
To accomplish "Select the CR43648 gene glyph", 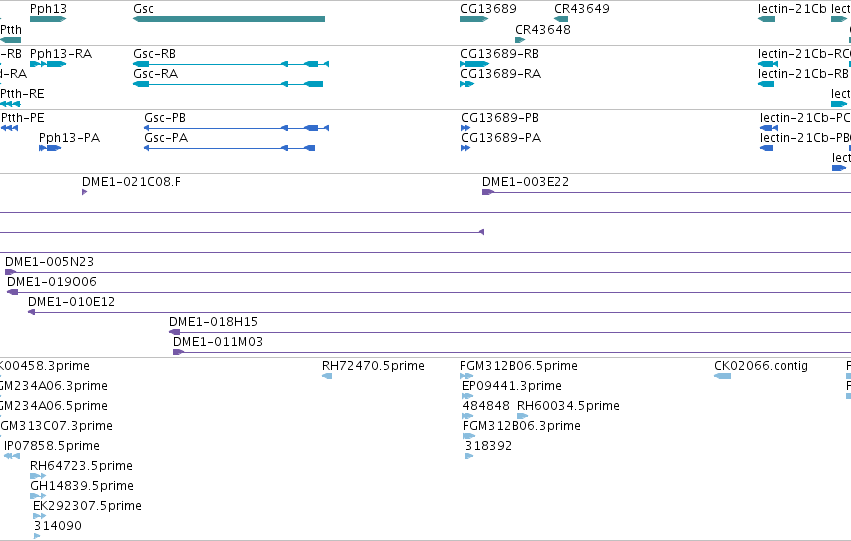I will pyautogui.click(x=520, y=40).
